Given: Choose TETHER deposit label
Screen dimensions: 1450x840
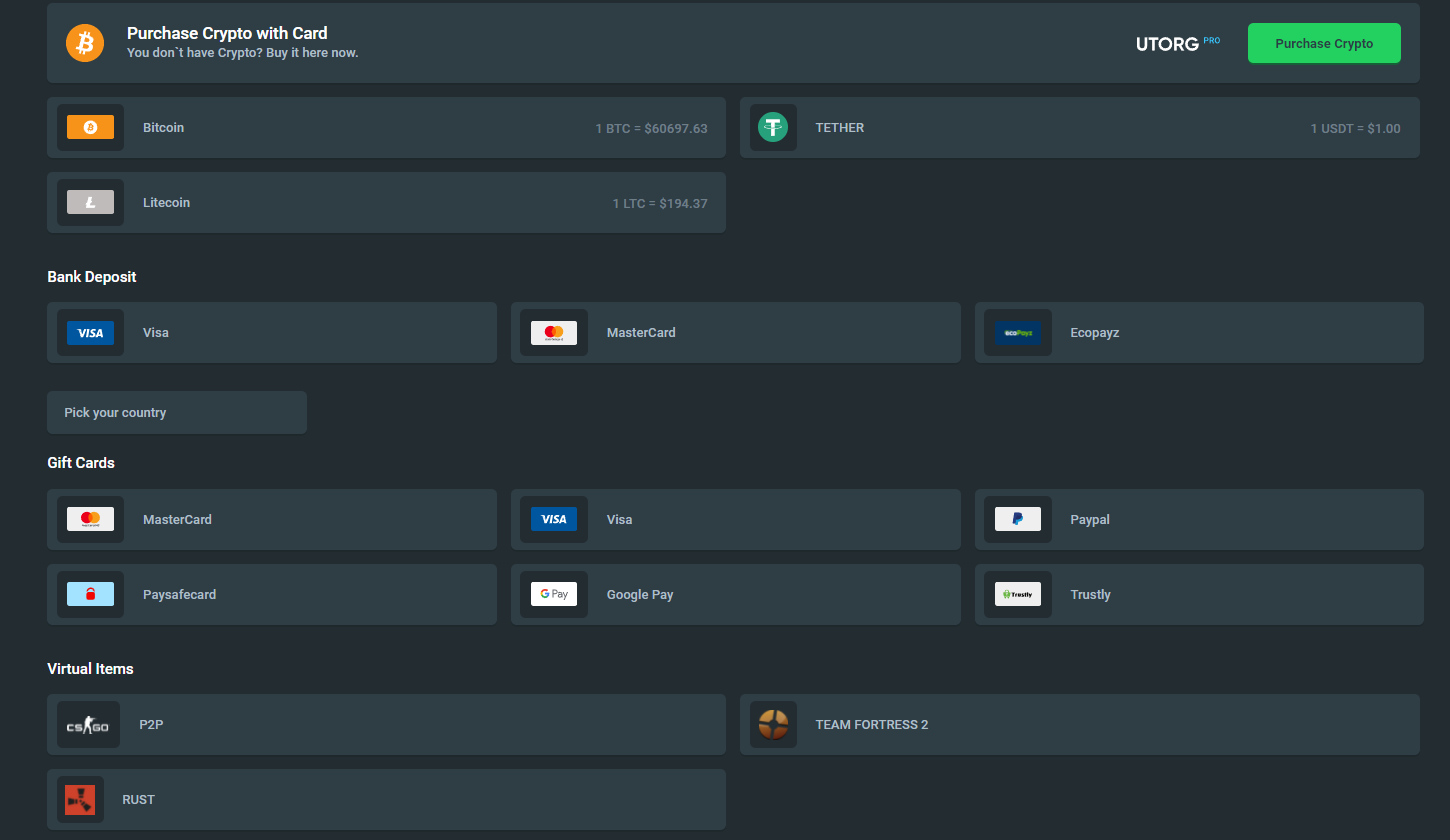Looking at the screenshot, I should click(839, 127).
